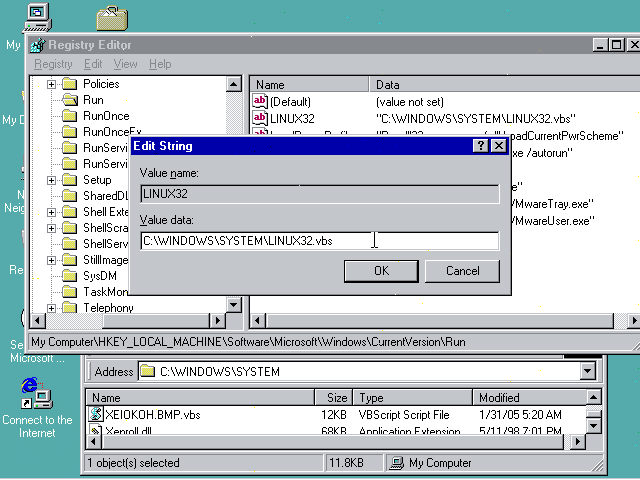The height and width of the screenshot is (480, 640).
Task: Open the Registry menu
Action: [53, 64]
